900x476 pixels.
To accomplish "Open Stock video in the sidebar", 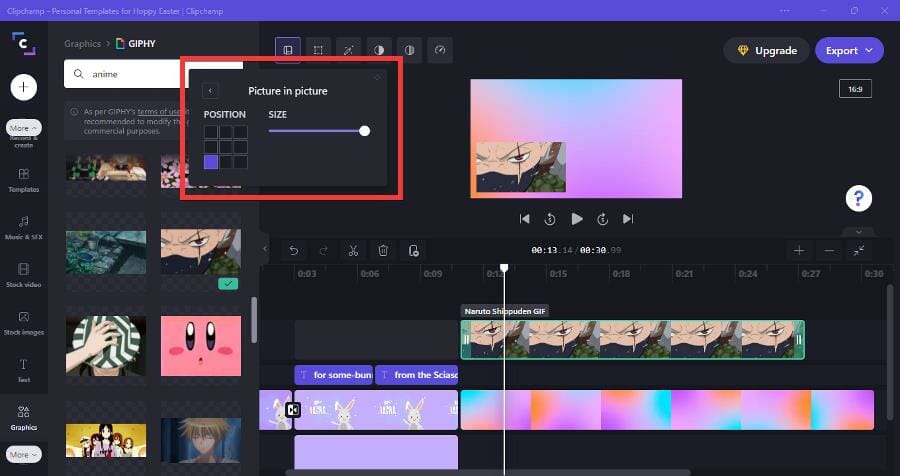I will pos(24,275).
